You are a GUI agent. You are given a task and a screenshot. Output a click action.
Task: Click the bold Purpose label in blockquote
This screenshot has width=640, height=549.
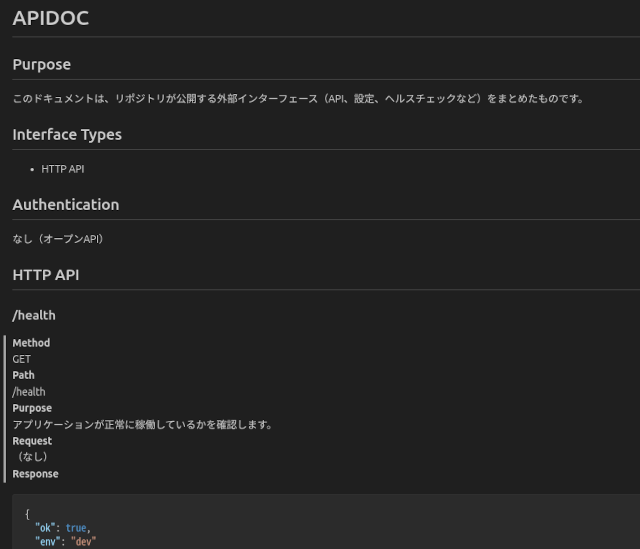pos(32,408)
